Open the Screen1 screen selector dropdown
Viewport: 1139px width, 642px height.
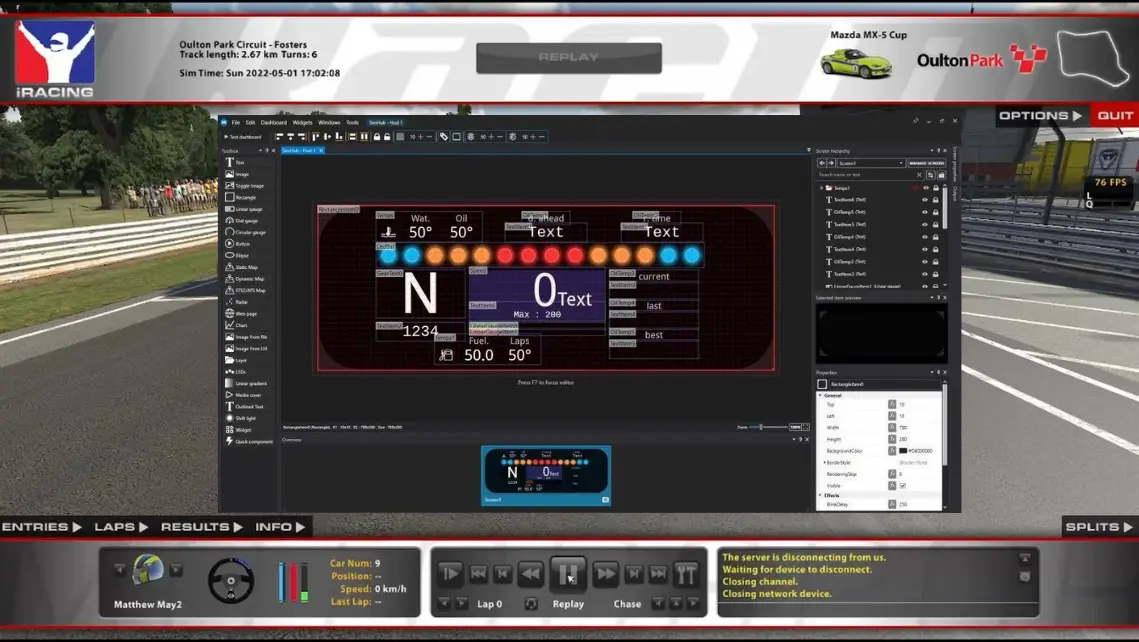(x=871, y=163)
